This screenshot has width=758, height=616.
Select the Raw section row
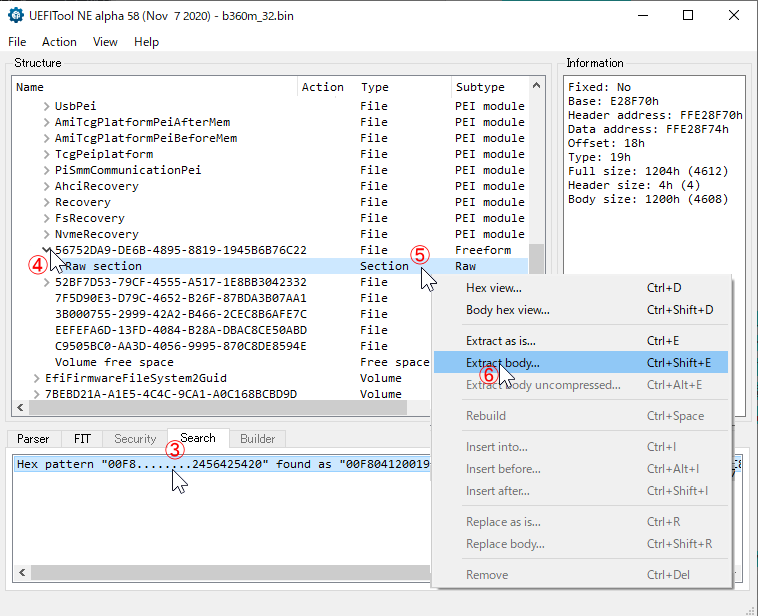pos(104,266)
